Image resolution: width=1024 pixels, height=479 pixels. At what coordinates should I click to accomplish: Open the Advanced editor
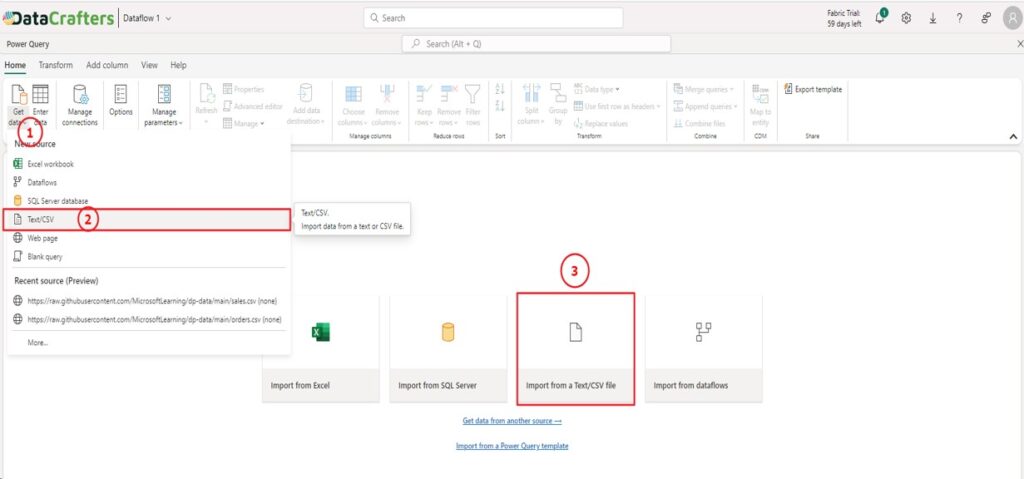(253, 107)
